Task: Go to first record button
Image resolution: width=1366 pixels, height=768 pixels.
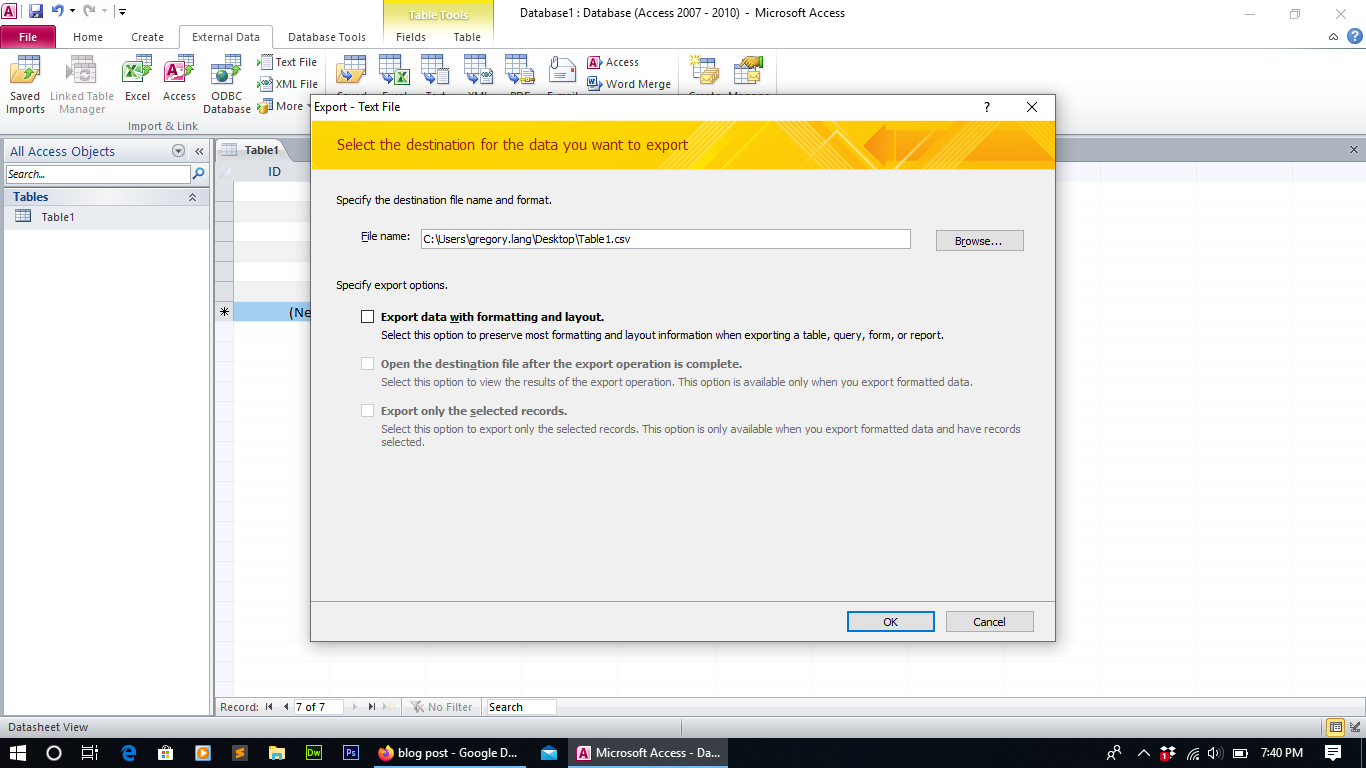Action: (269, 707)
